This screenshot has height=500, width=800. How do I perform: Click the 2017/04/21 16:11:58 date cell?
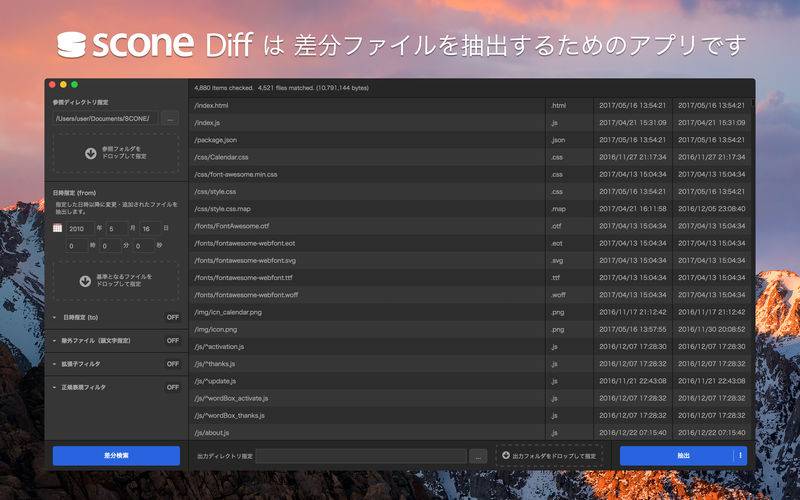point(633,209)
